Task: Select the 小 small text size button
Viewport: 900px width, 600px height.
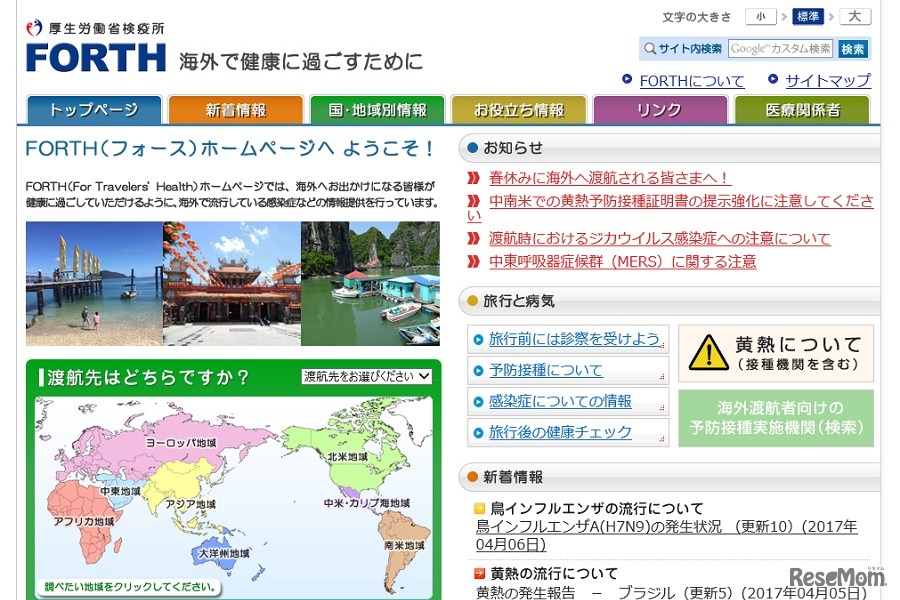Action: [x=760, y=17]
